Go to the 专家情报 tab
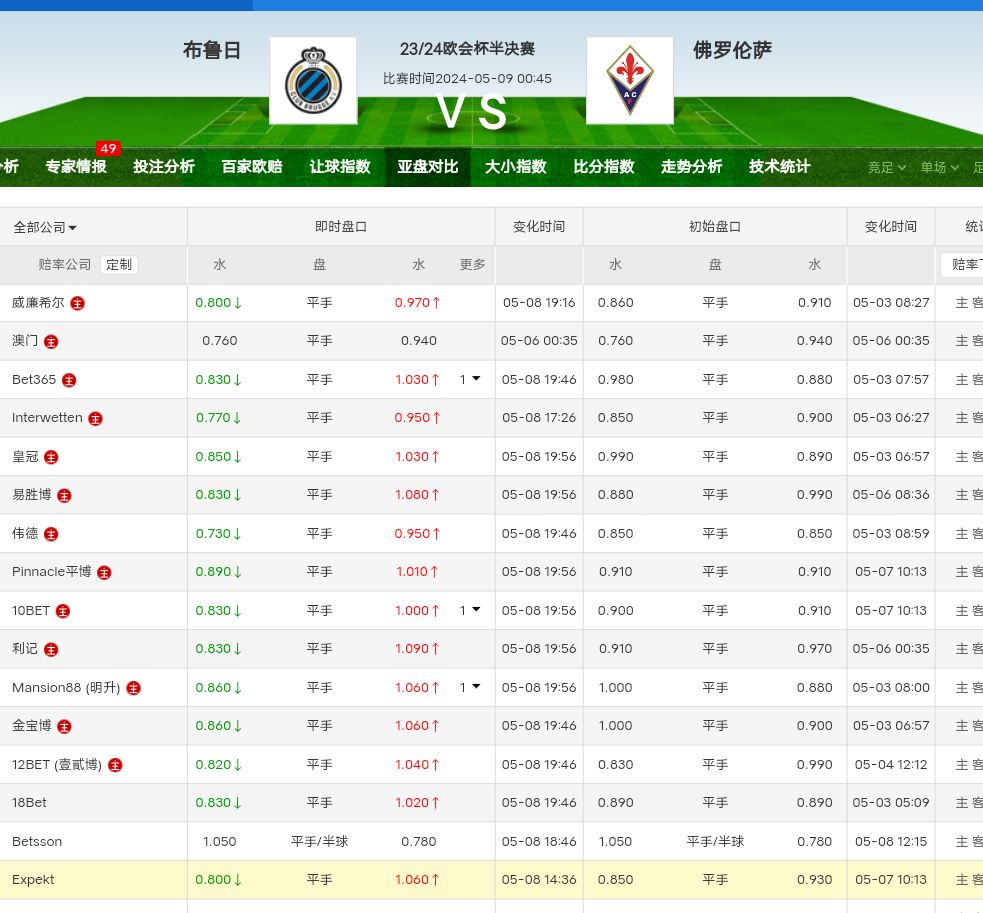 click(76, 167)
